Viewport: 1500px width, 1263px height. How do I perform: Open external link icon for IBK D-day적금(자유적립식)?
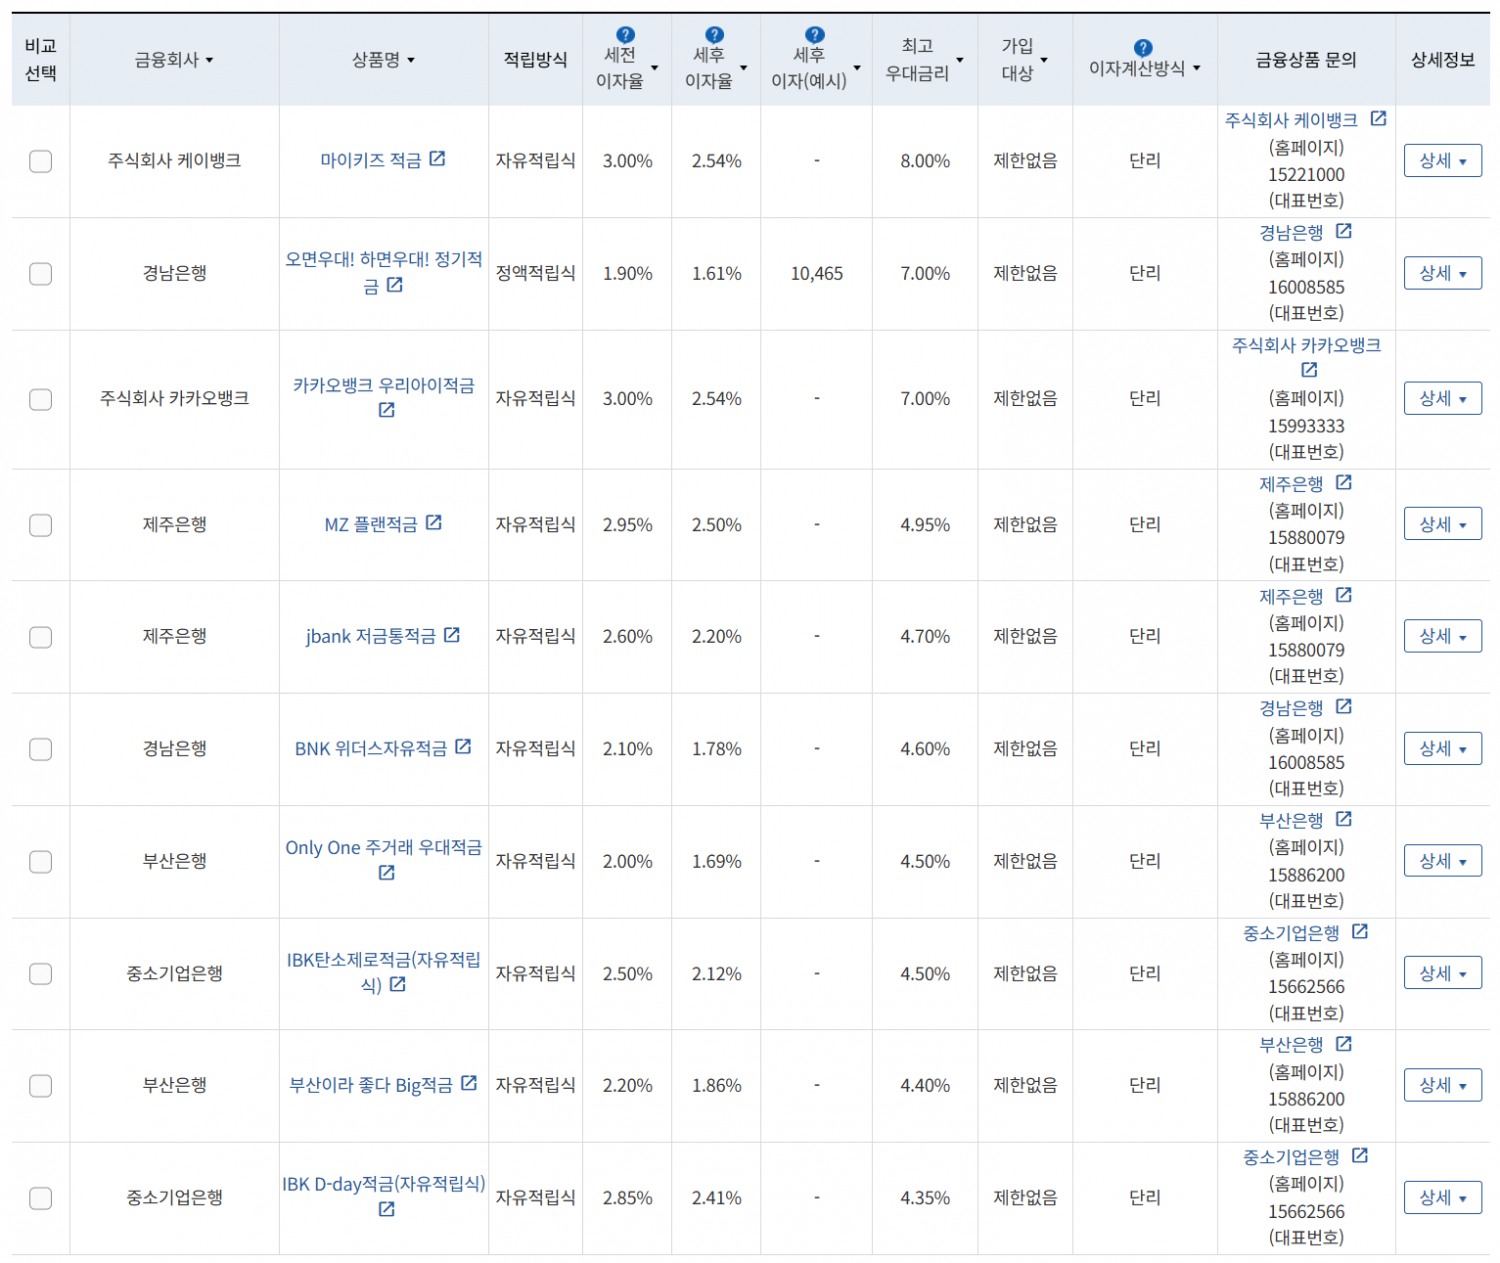pyautogui.click(x=387, y=1210)
